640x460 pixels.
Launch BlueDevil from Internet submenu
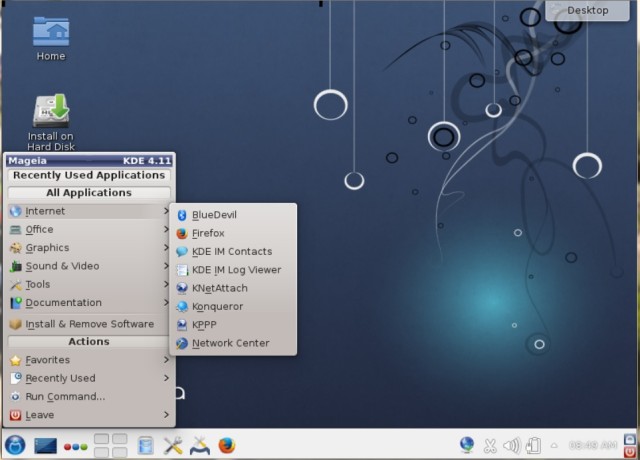(233, 215)
